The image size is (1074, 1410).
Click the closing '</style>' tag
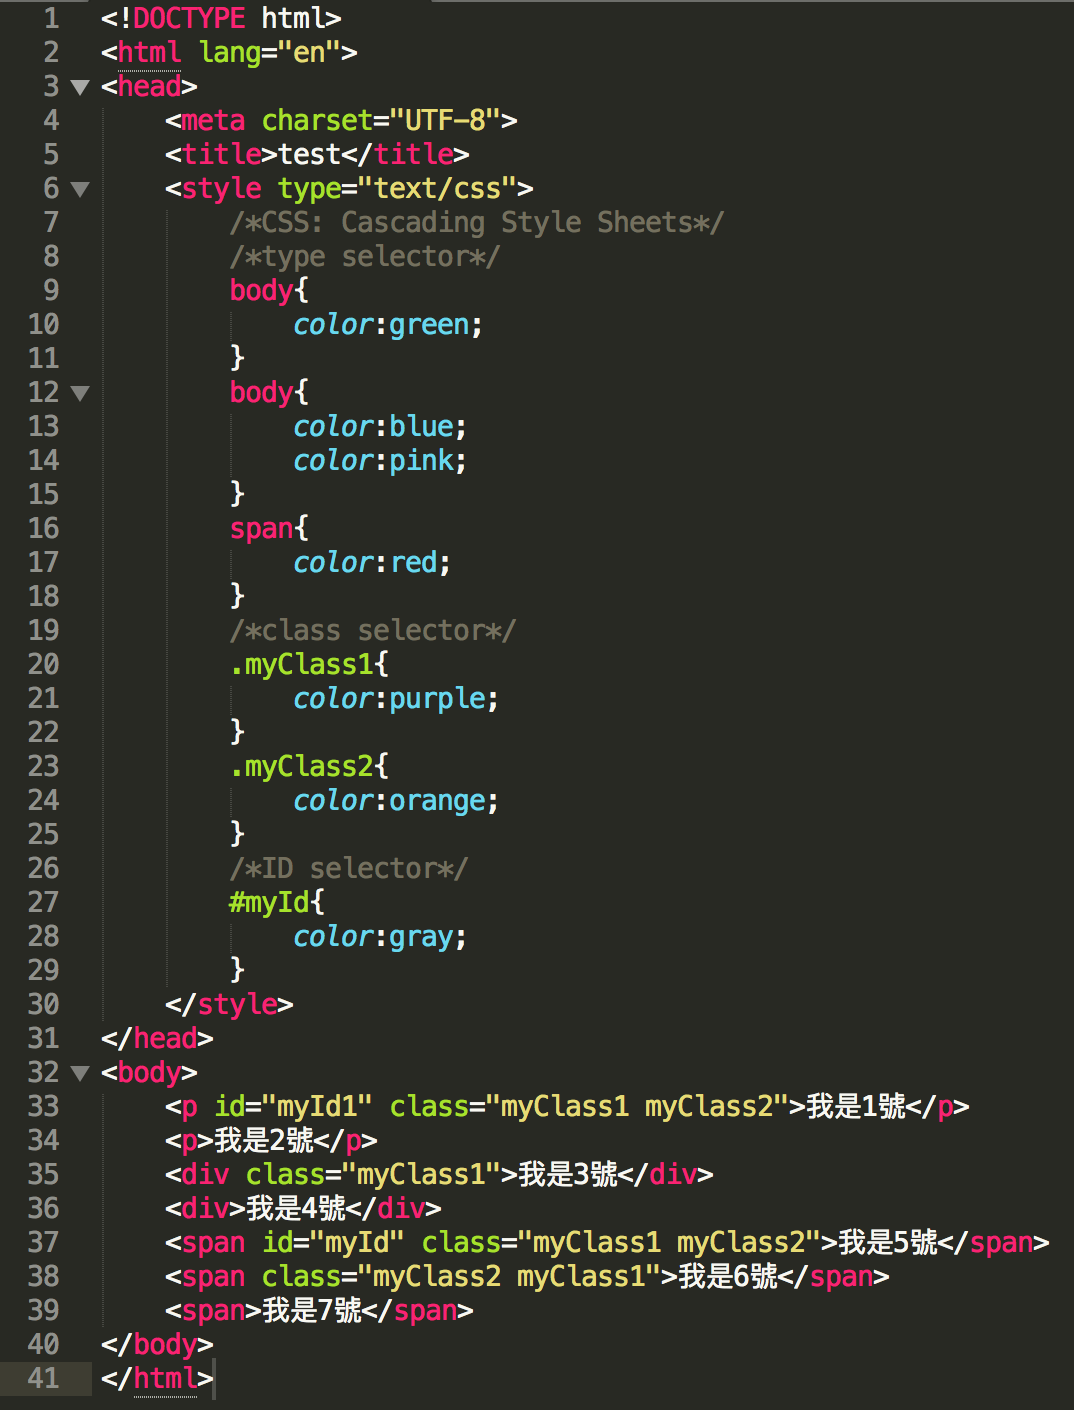pyautogui.click(x=230, y=1004)
